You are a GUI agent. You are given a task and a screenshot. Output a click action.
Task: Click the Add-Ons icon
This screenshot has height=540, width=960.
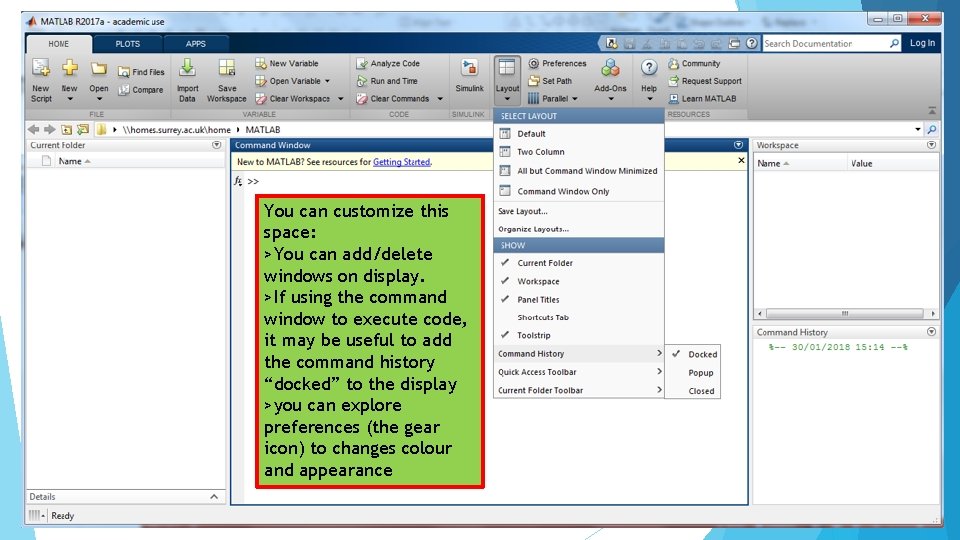[610, 68]
